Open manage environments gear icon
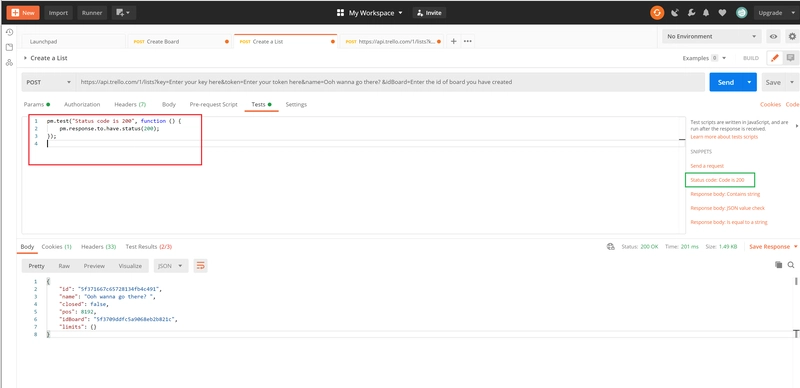800x388 pixels. 792,37
